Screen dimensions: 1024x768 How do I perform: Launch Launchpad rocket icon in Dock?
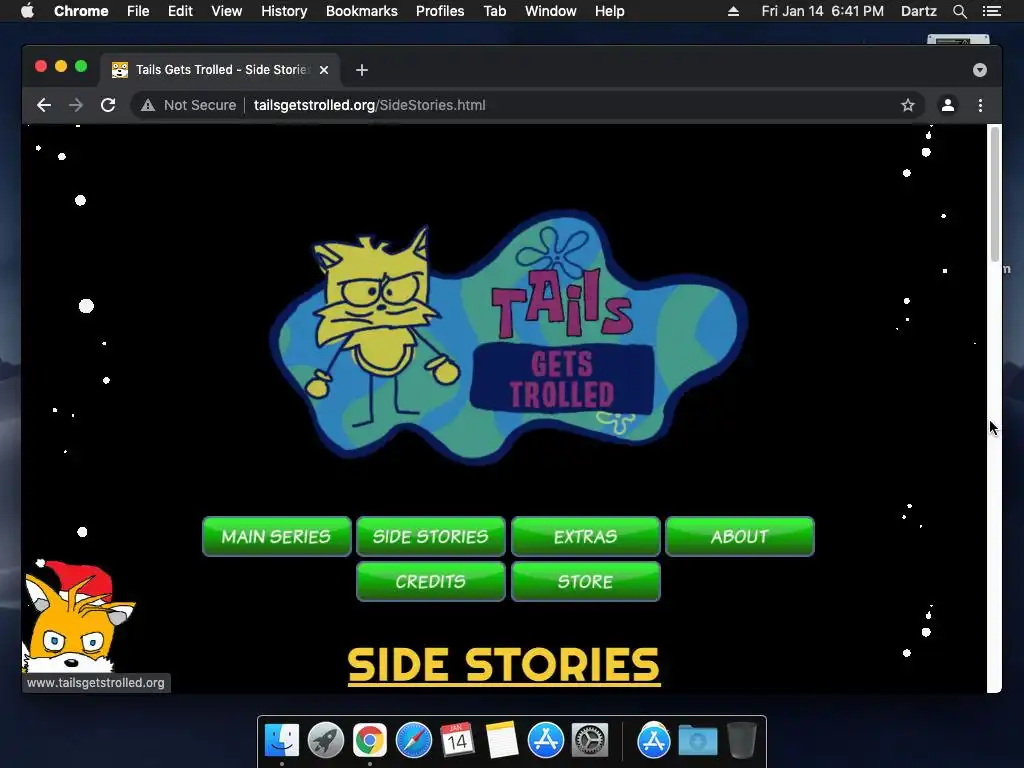pyautogui.click(x=326, y=740)
